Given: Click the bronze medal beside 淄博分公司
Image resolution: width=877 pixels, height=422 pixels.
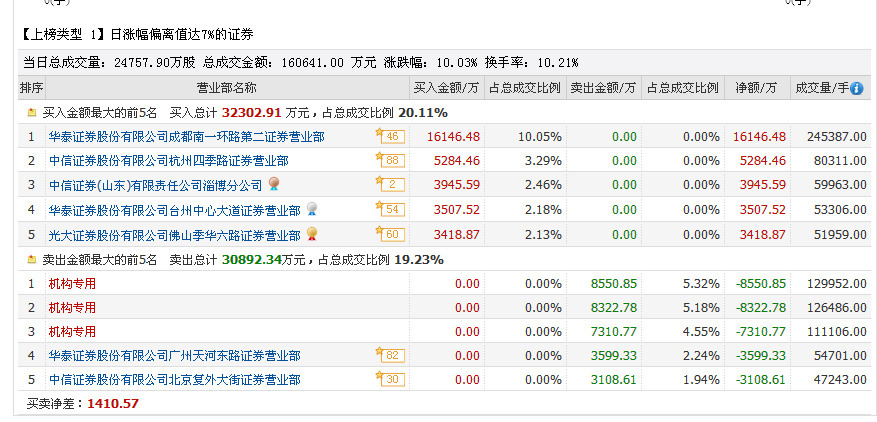Looking at the screenshot, I should [x=274, y=184].
